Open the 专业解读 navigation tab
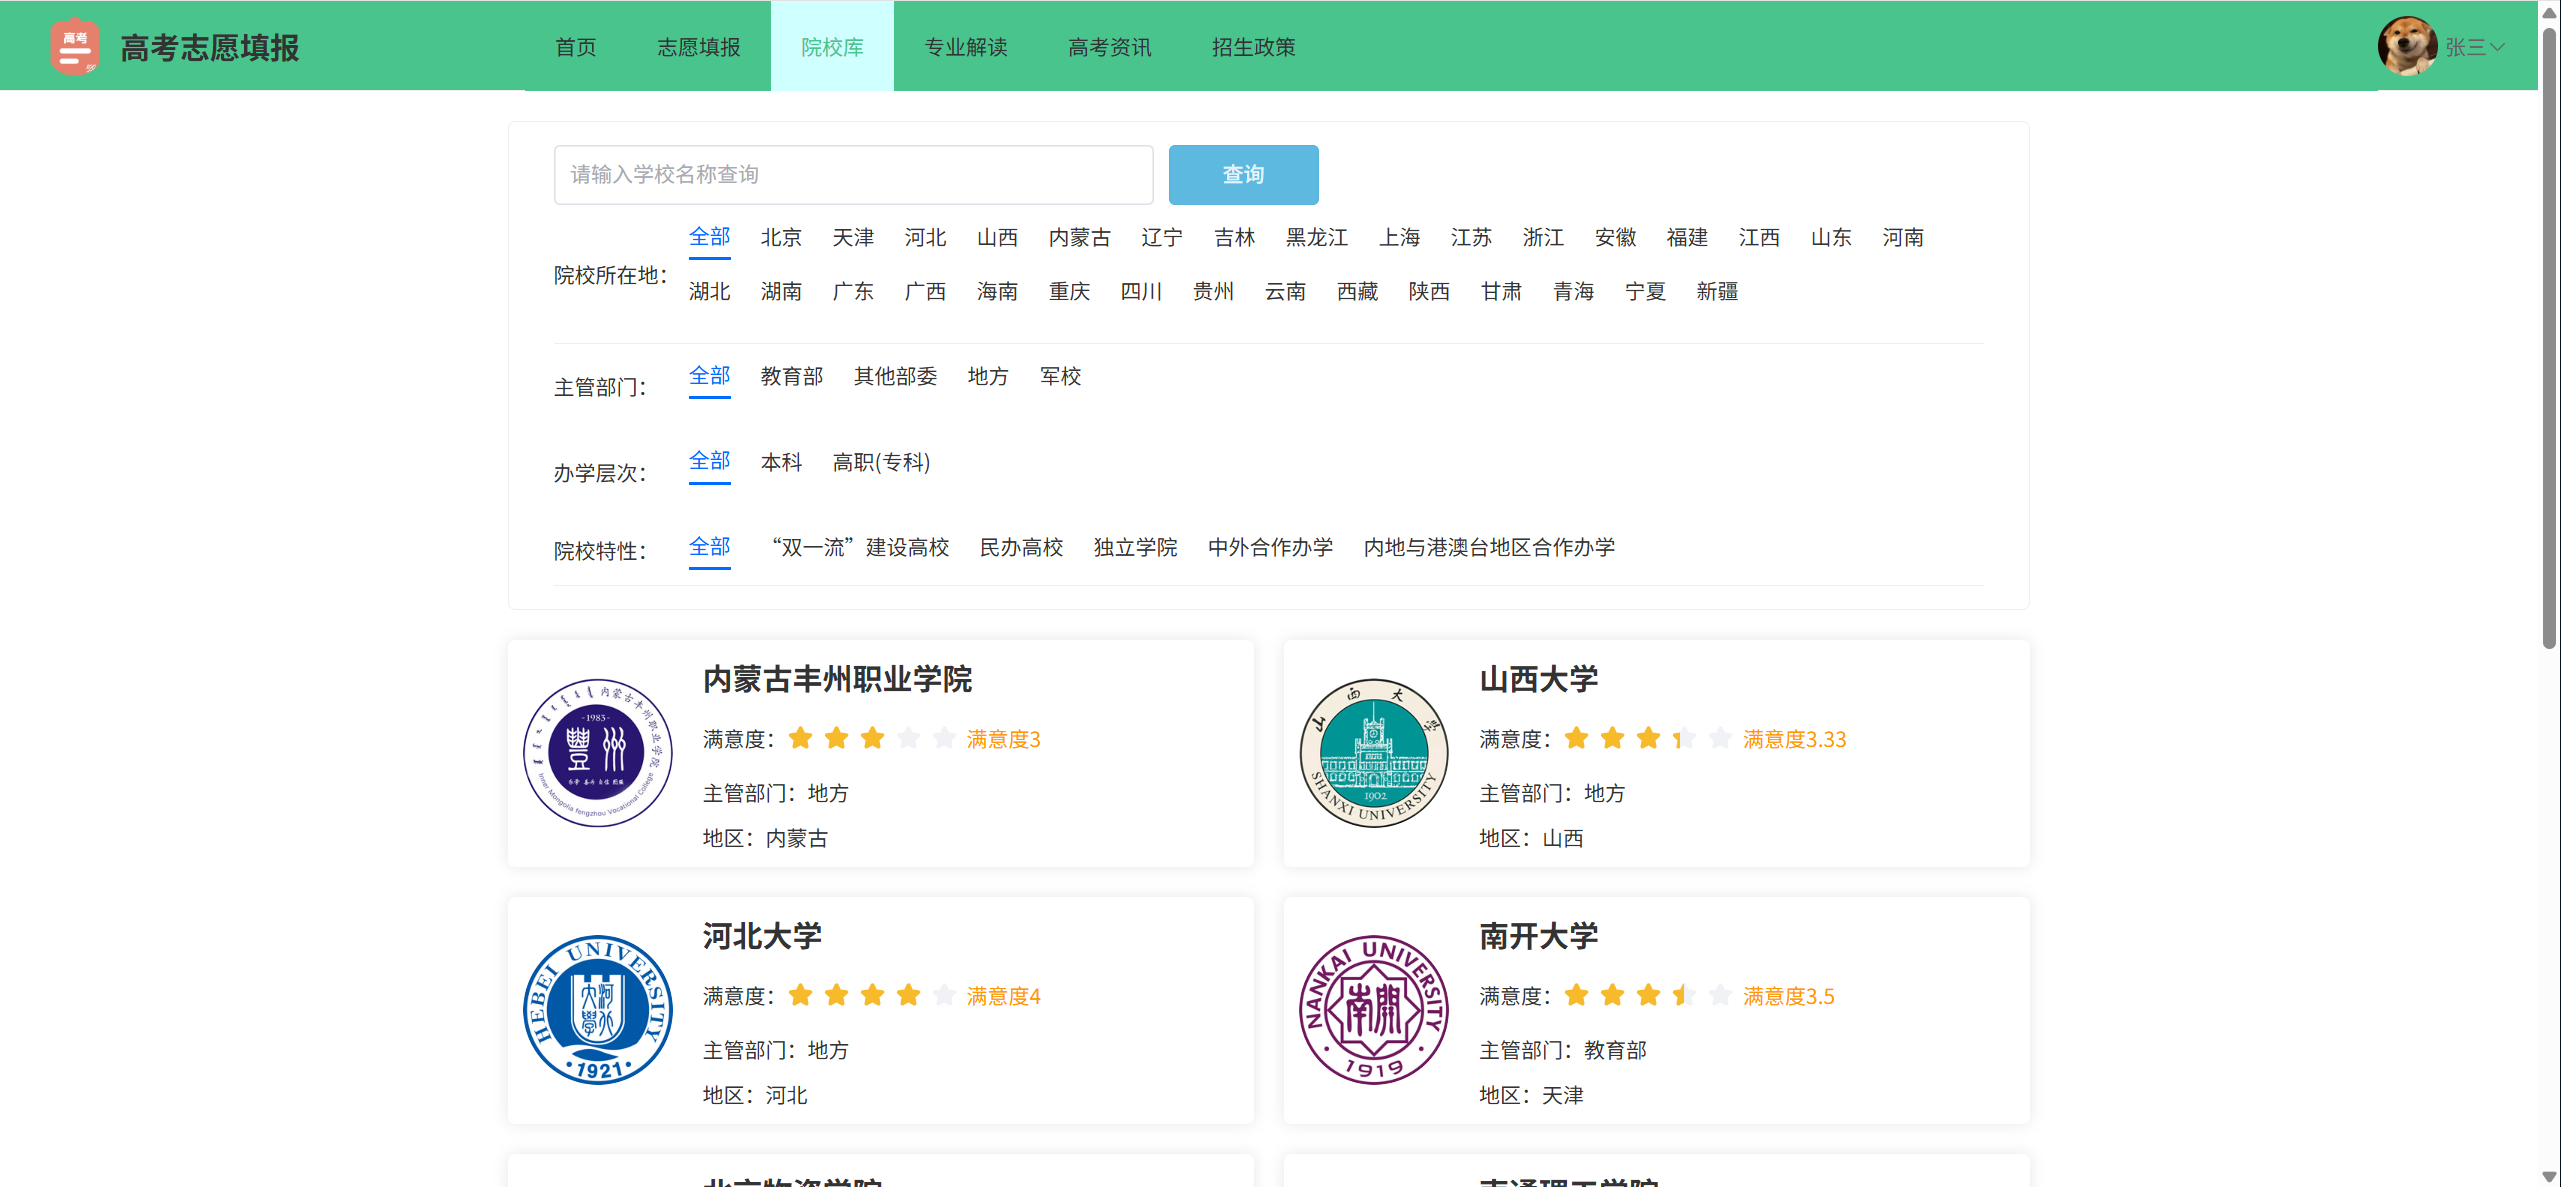This screenshot has width=2561, height=1187. 965,47
